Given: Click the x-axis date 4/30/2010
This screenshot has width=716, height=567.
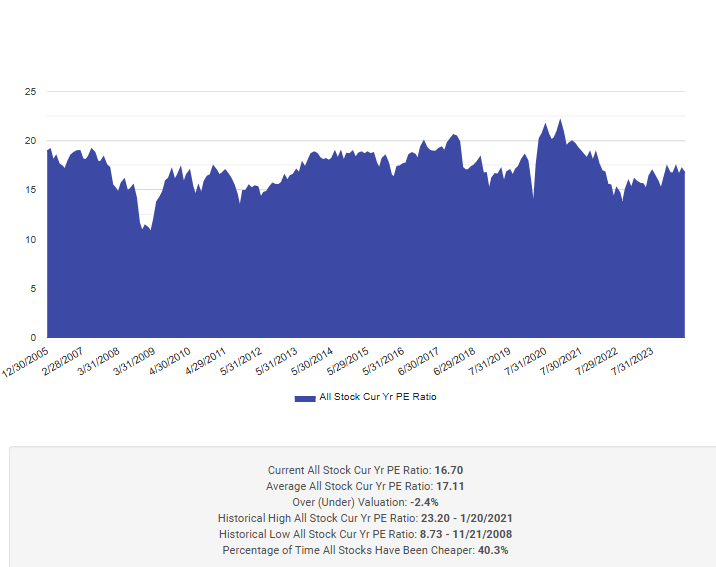Looking at the screenshot, I should [x=169, y=361].
